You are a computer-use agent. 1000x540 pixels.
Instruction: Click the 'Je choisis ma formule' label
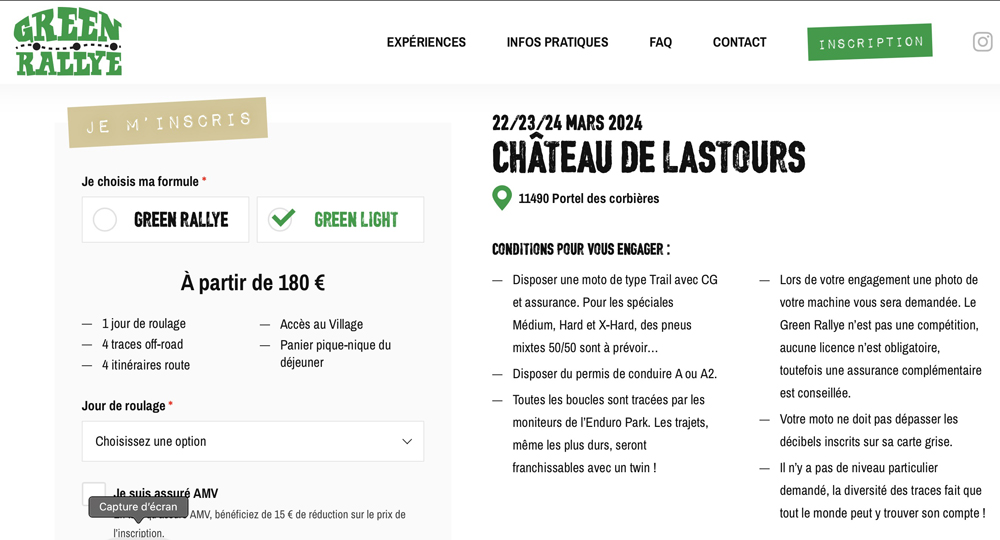click(140, 181)
